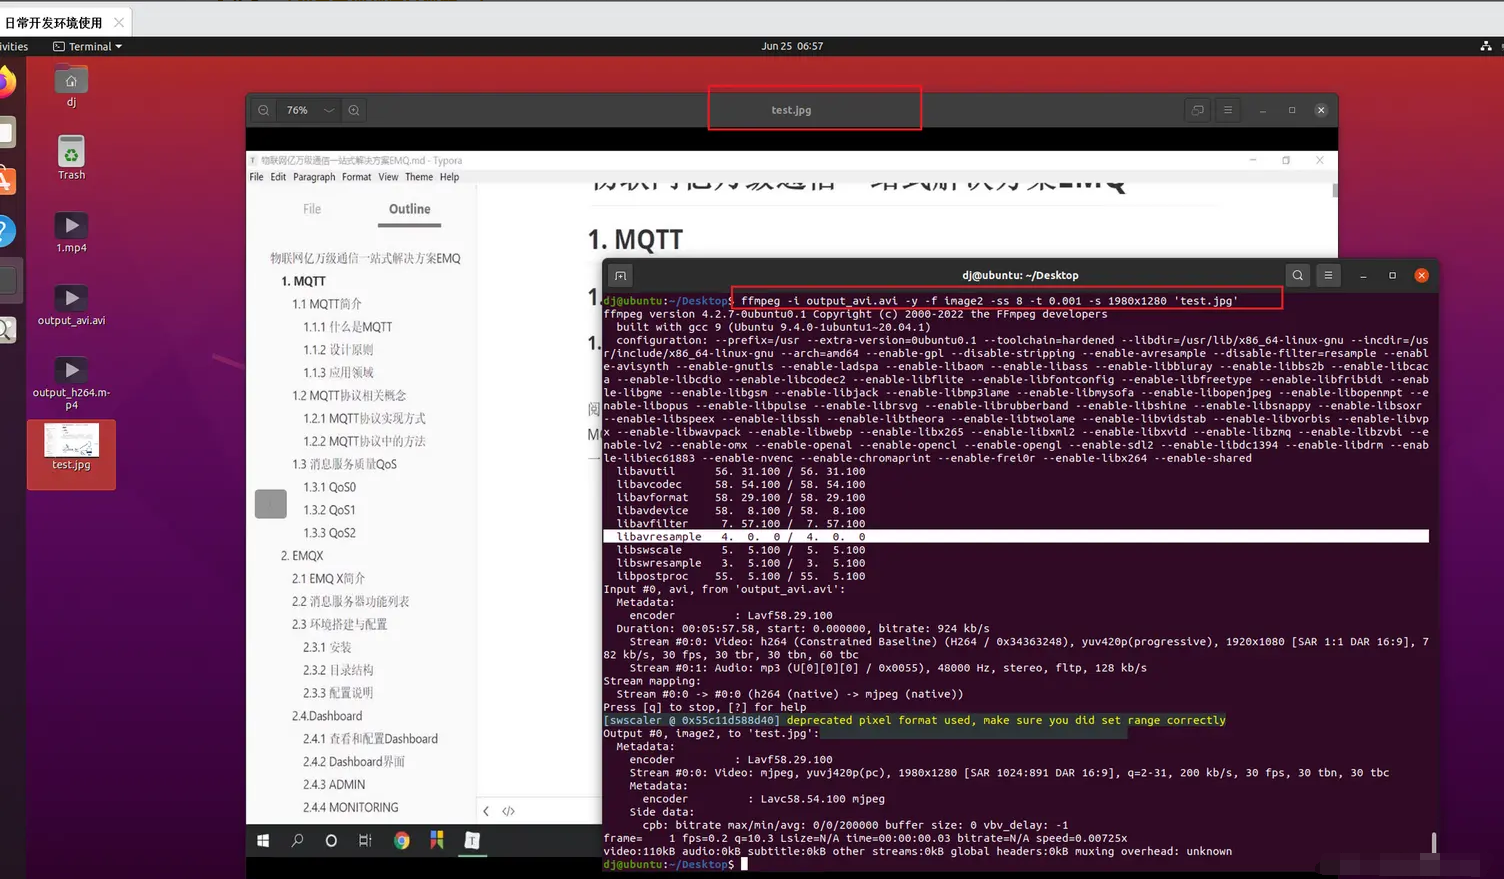Open Typora's Edit menu
The width and height of the screenshot is (1504, 879).
tap(278, 177)
